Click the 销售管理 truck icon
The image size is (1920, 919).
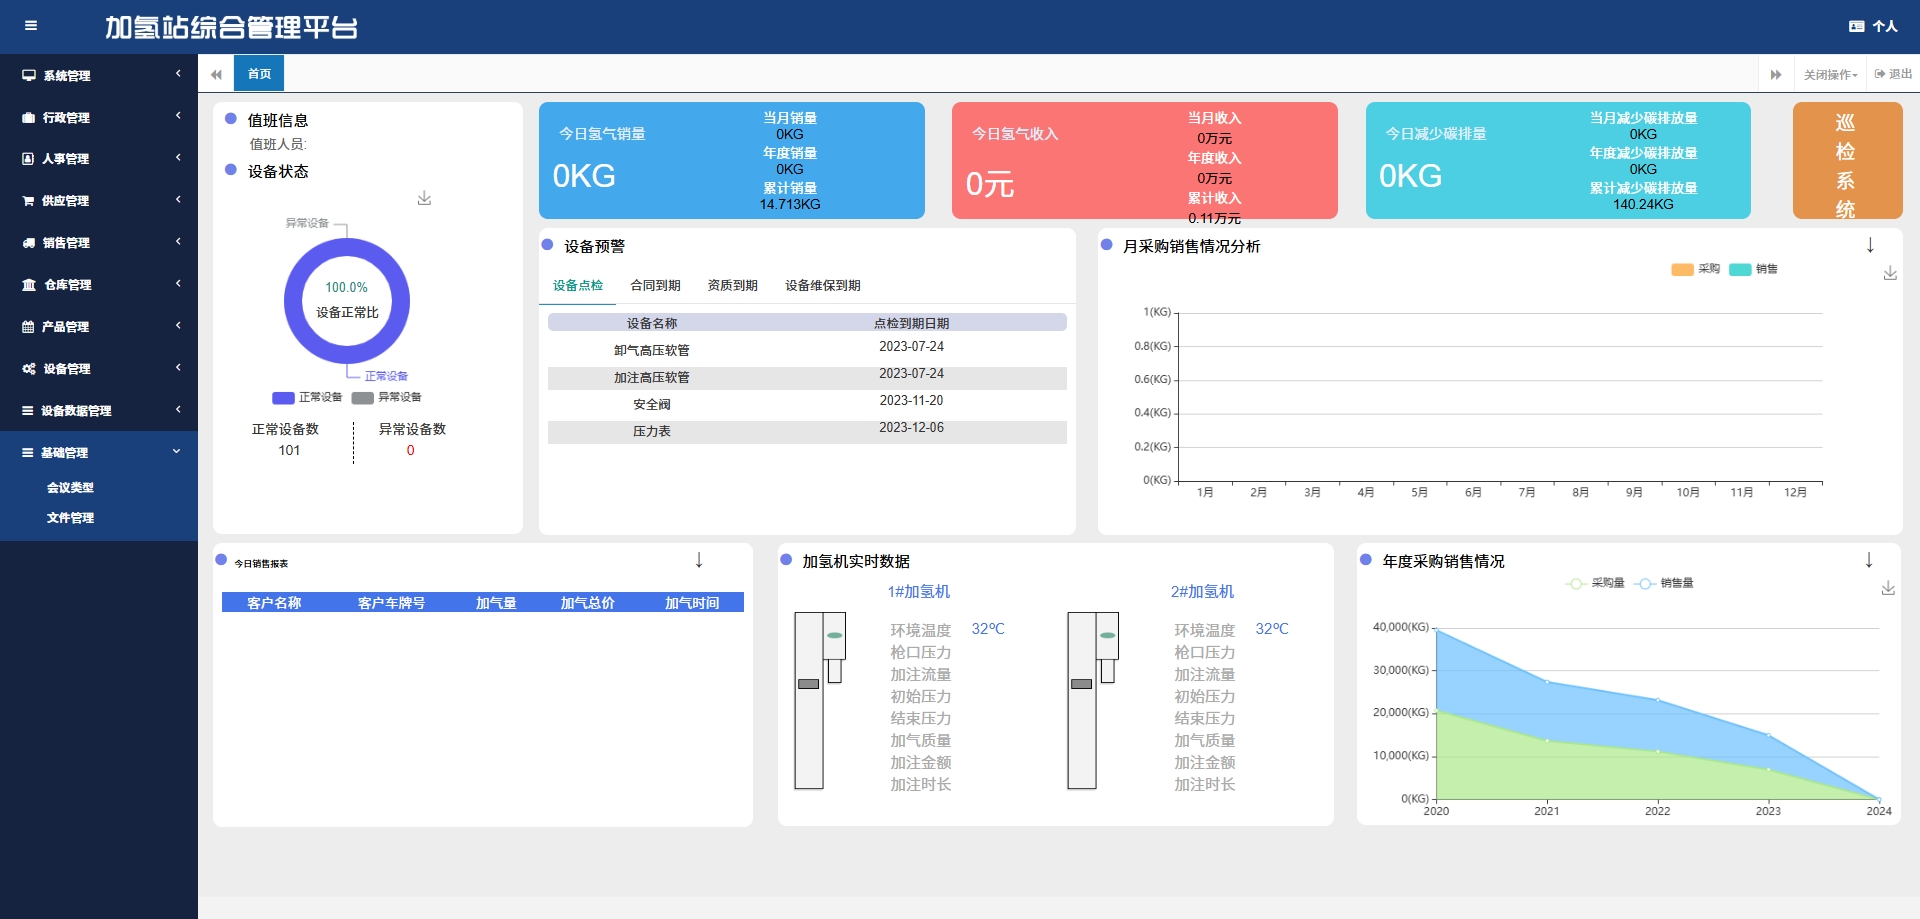29,243
